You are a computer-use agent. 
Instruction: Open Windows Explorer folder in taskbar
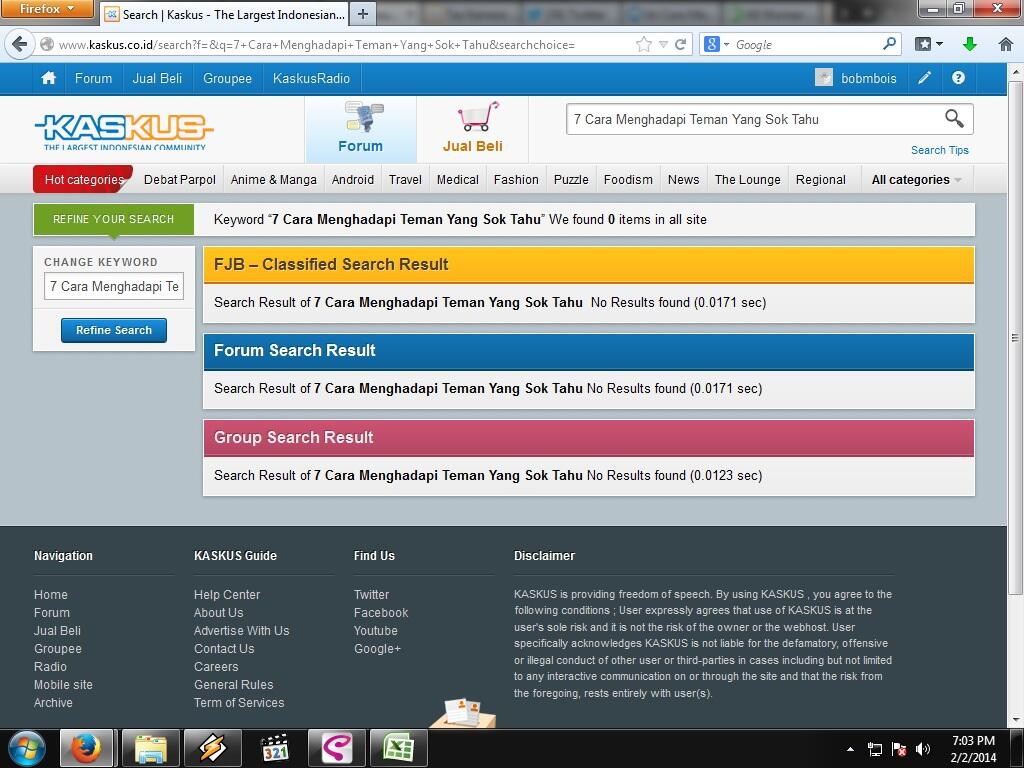tap(151, 748)
